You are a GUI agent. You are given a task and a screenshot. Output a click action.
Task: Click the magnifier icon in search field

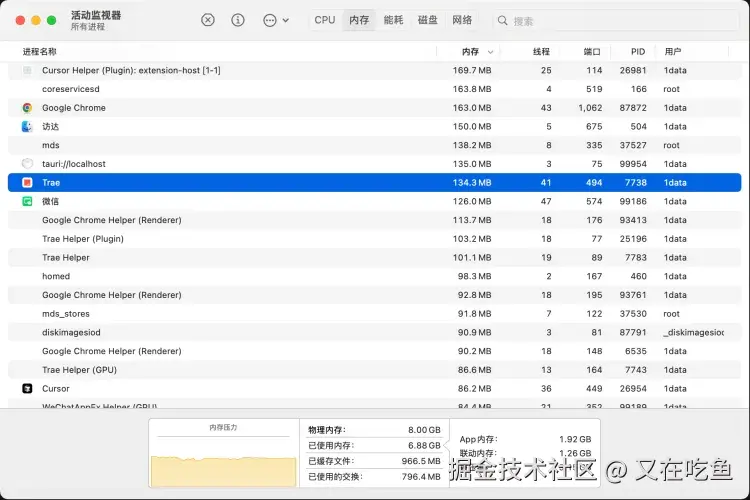click(502, 21)
